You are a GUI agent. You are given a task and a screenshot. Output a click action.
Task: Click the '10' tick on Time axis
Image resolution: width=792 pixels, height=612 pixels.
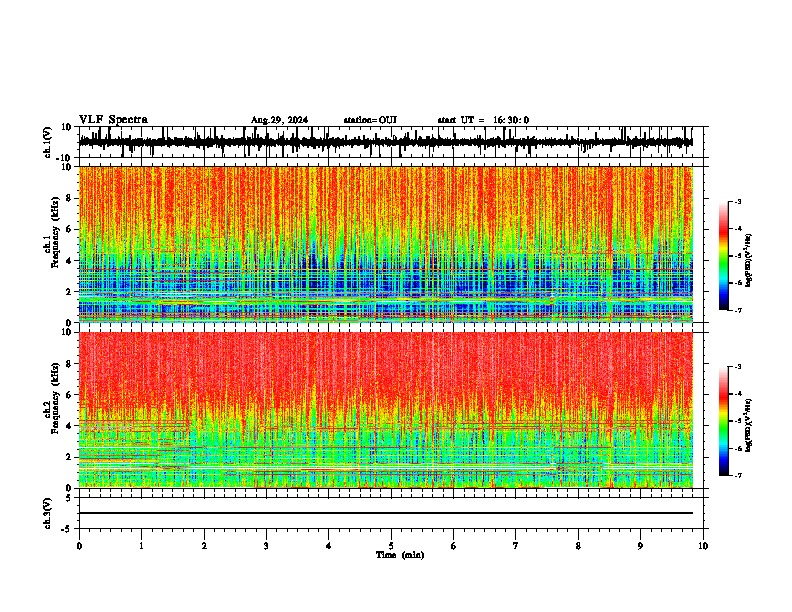click(x=703, y=546)
